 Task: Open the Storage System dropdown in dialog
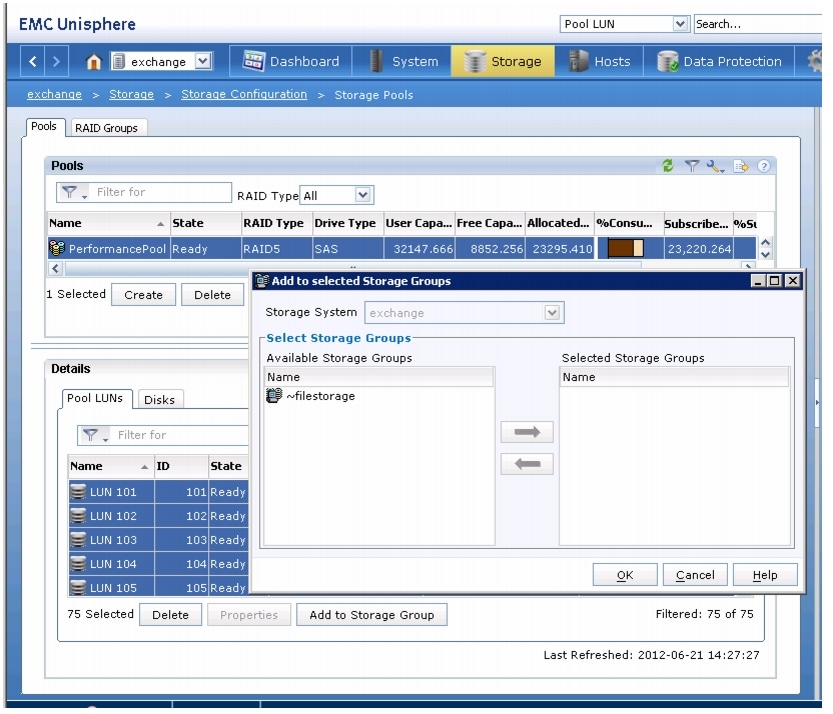point(552,312)
